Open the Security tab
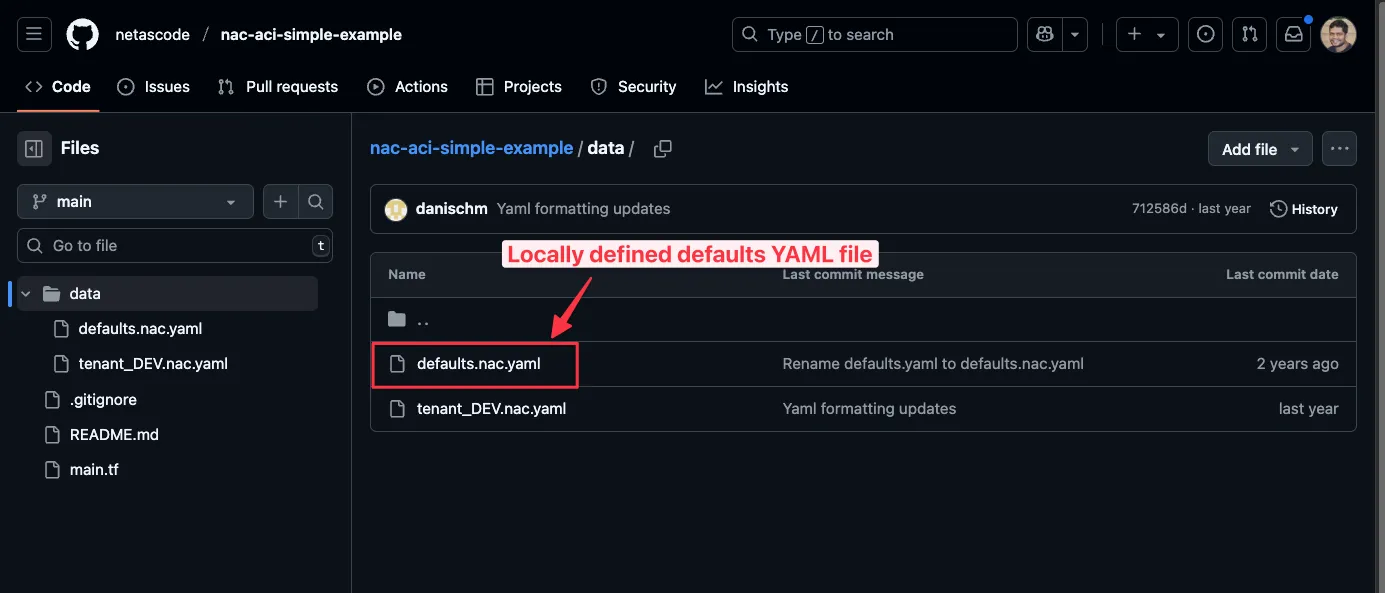This screenshot has height=593, width=1385. point(633,87)
